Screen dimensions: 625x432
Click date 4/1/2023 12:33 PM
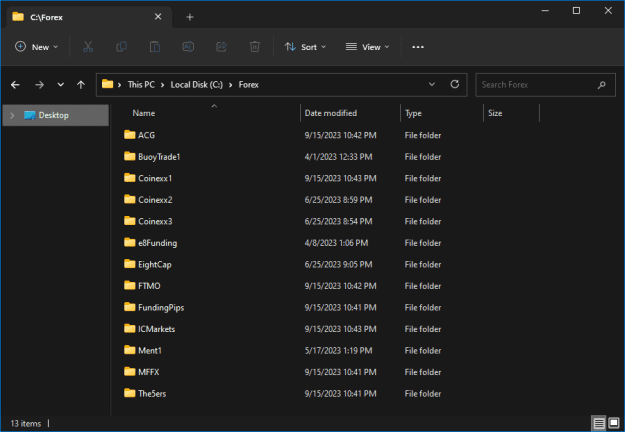(x=338, y=157)
